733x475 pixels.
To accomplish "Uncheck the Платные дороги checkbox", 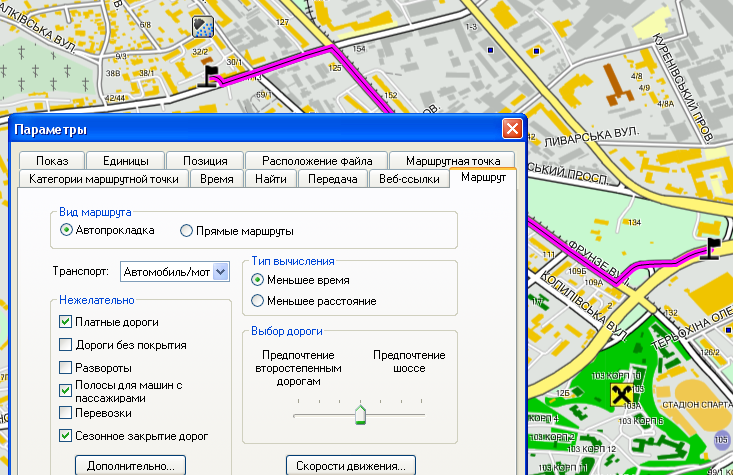I will (66, 322).
